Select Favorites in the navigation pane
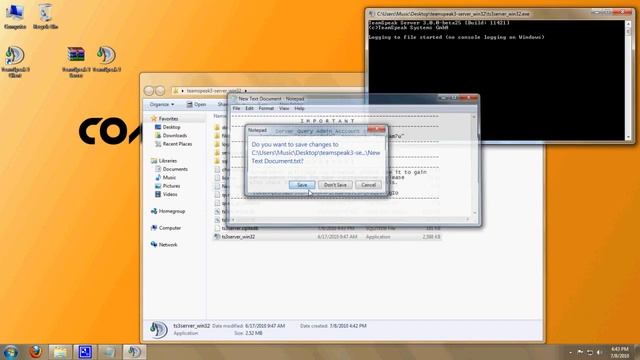Image resolution: width=640 pixels, height=360 pixels. coord(168,118)
